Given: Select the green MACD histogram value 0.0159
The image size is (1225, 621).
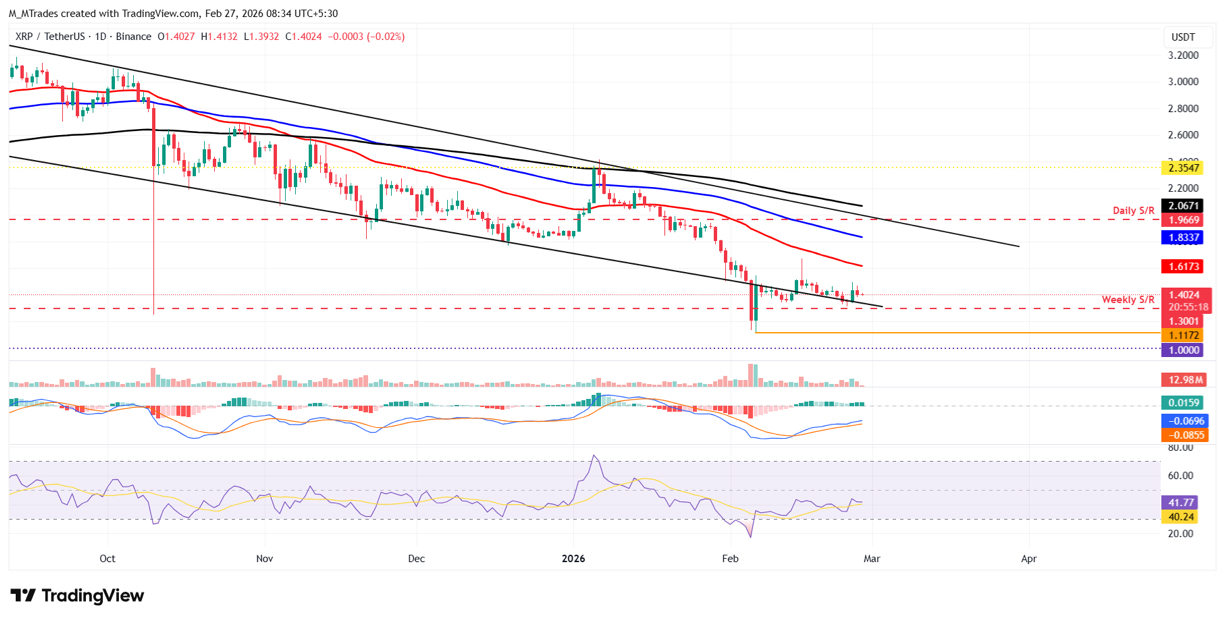Looking at the screenshot, I should [1184, 403].
